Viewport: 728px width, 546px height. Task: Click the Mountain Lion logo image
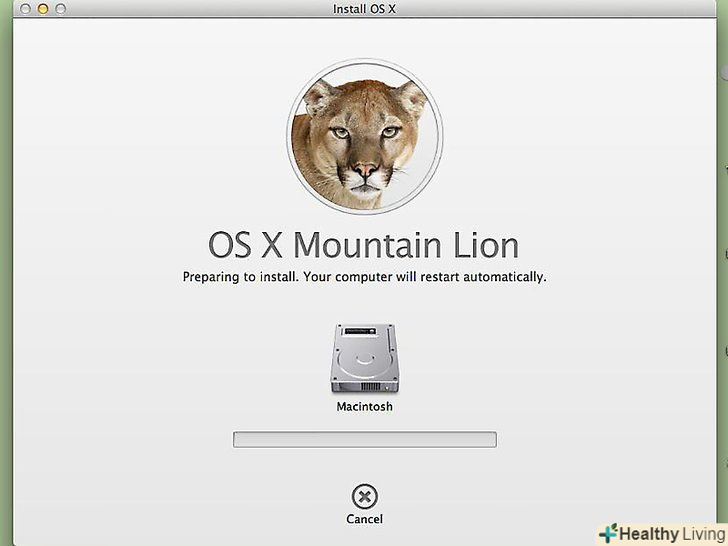click(x=364, y=136)
